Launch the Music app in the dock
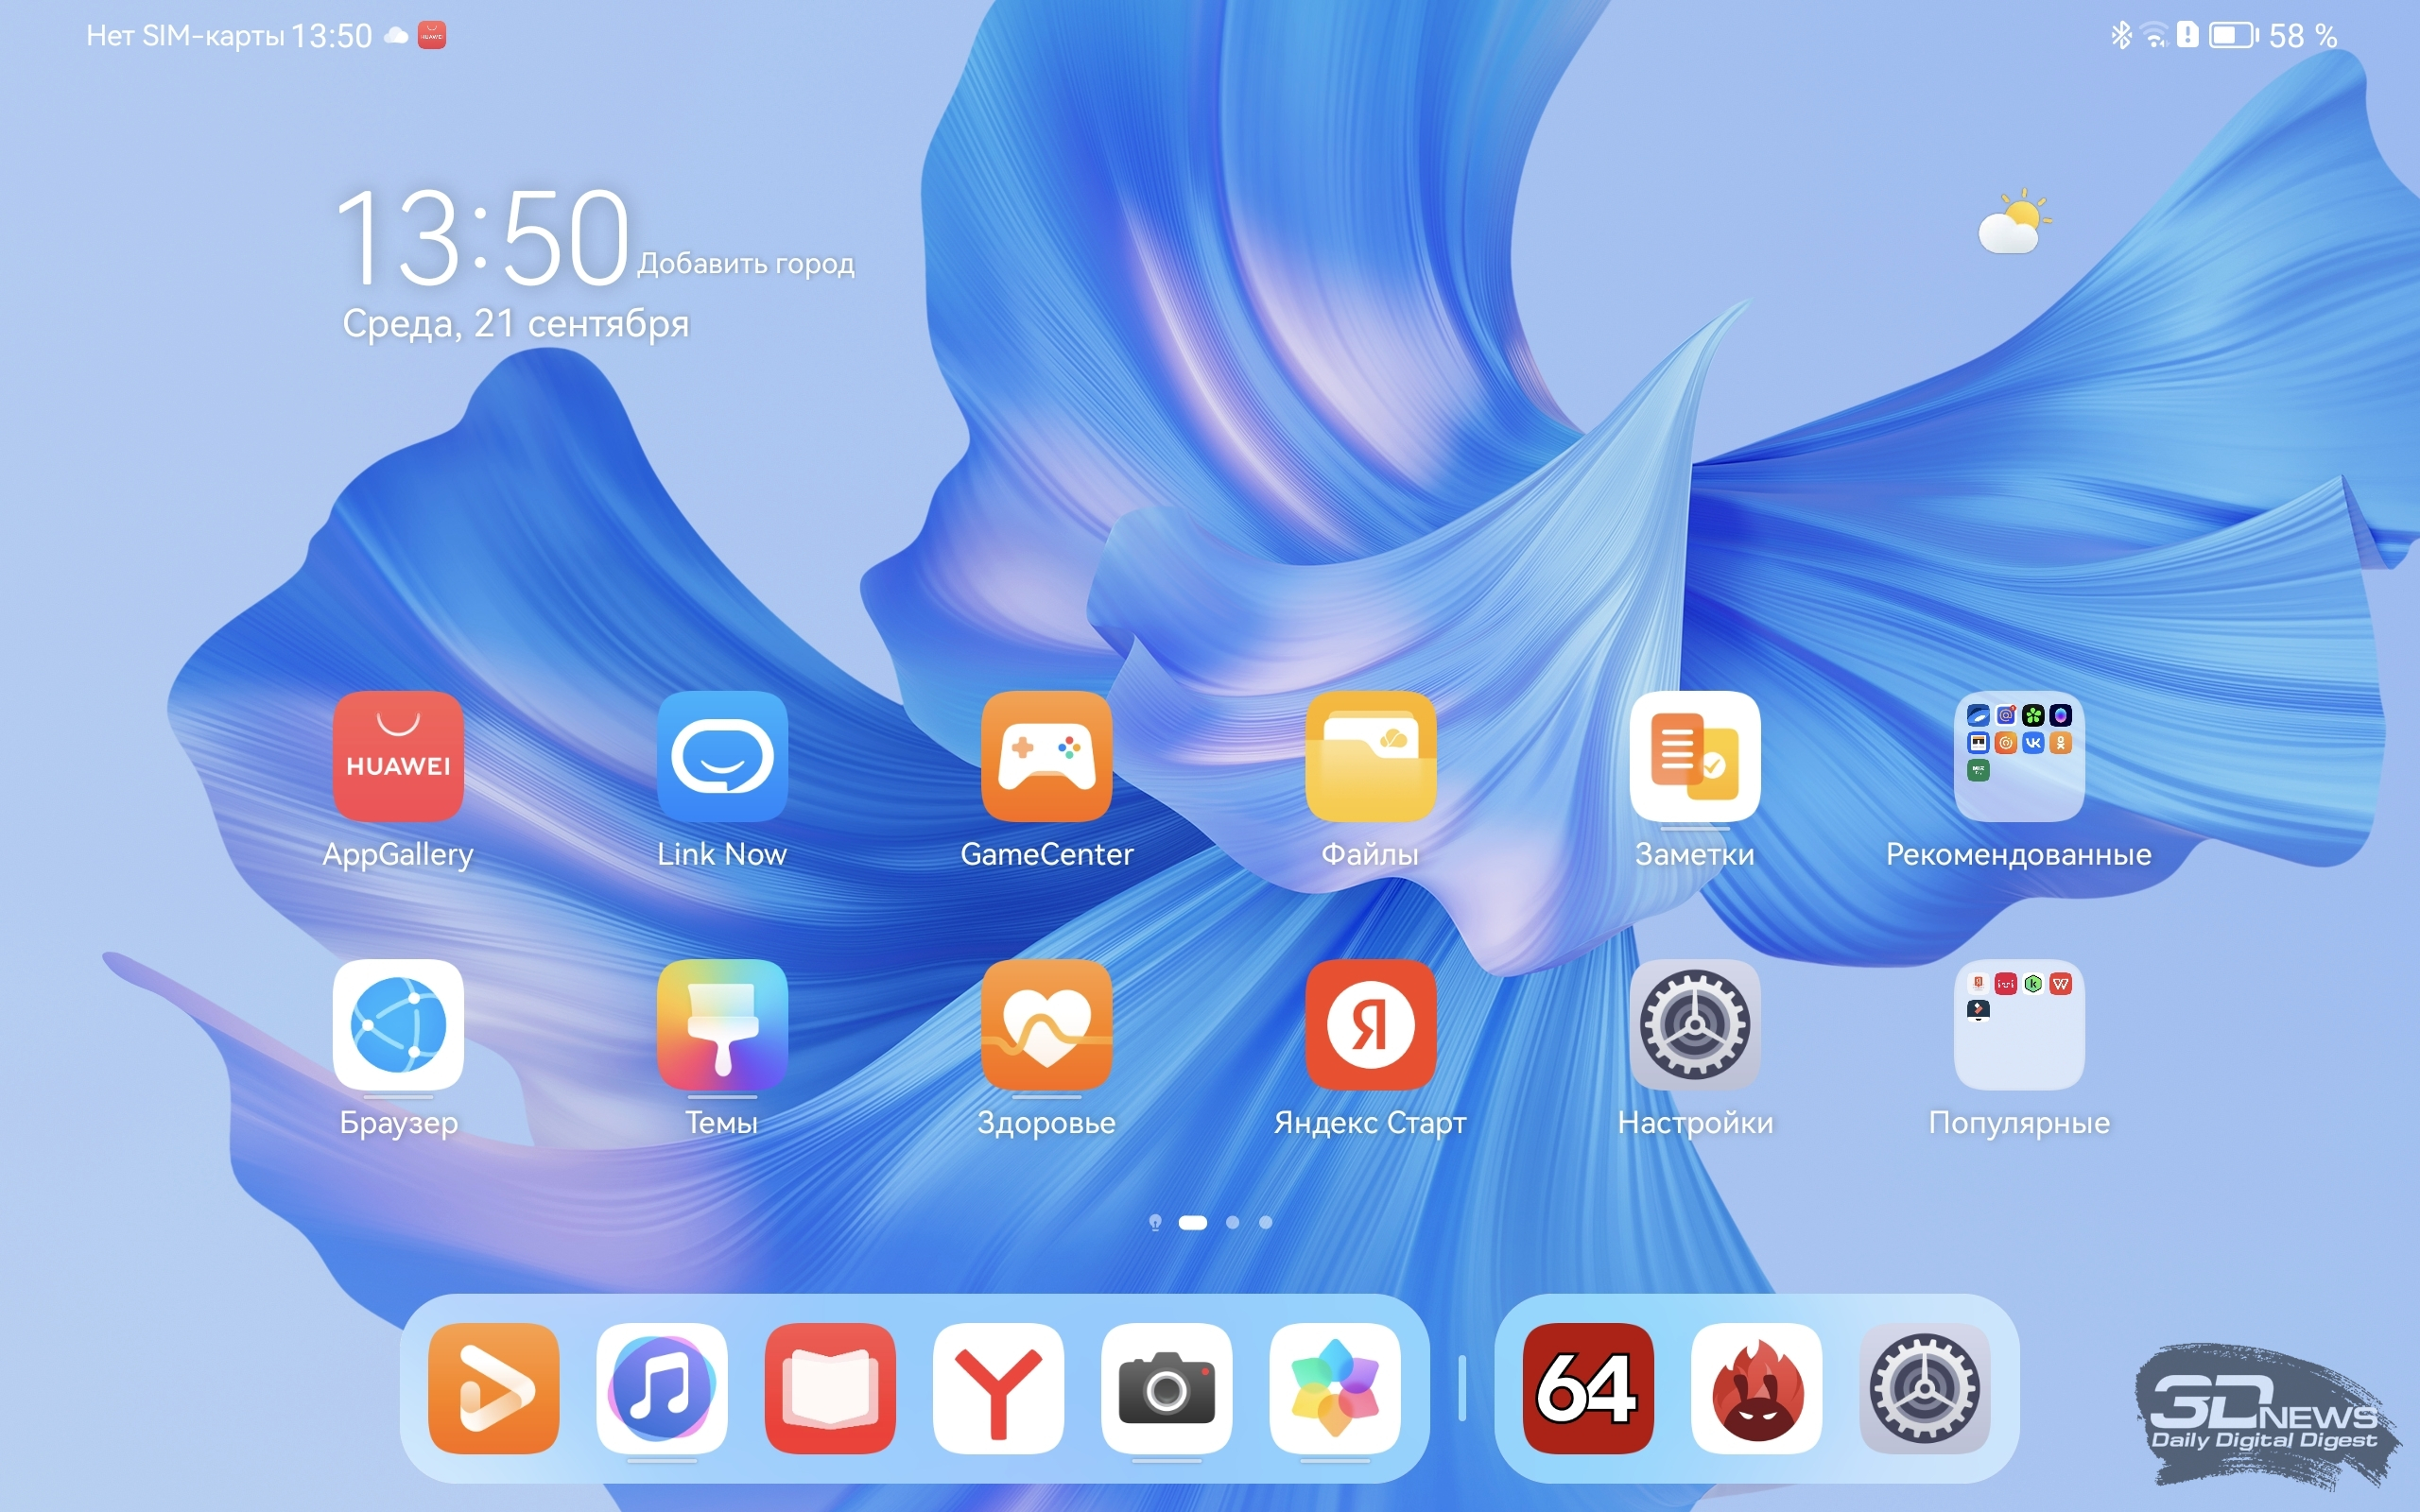The height and width of the screenshot is (1512, 2420). click(661, 1388)
